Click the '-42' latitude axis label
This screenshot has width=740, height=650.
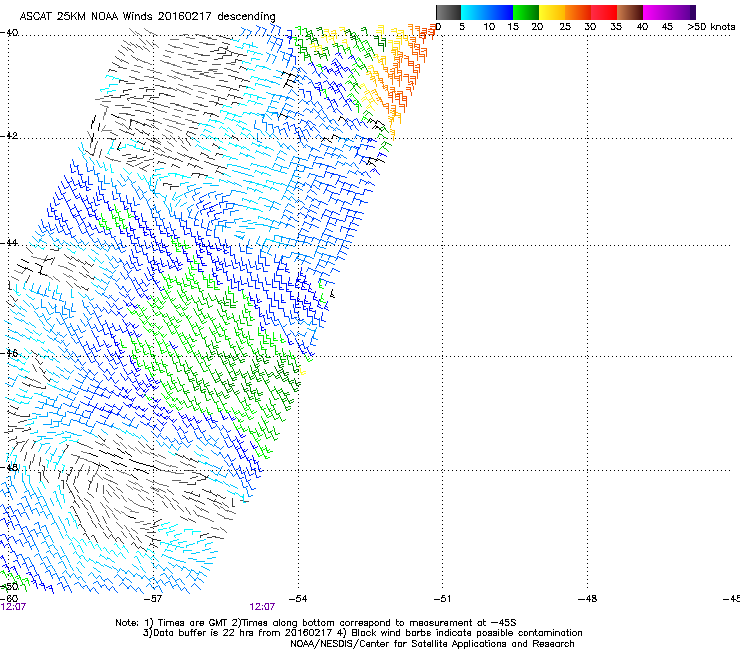coord(9,135)
